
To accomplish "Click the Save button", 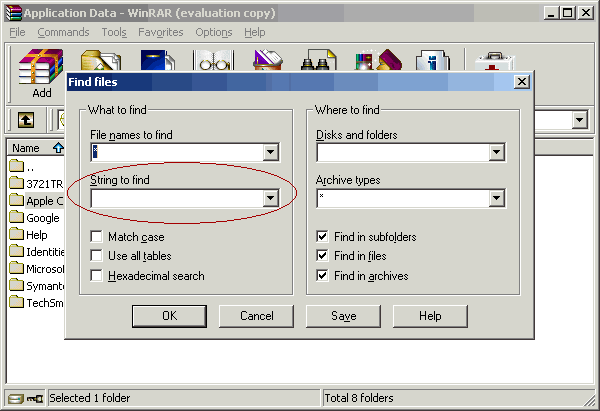I will coord(343,316).
